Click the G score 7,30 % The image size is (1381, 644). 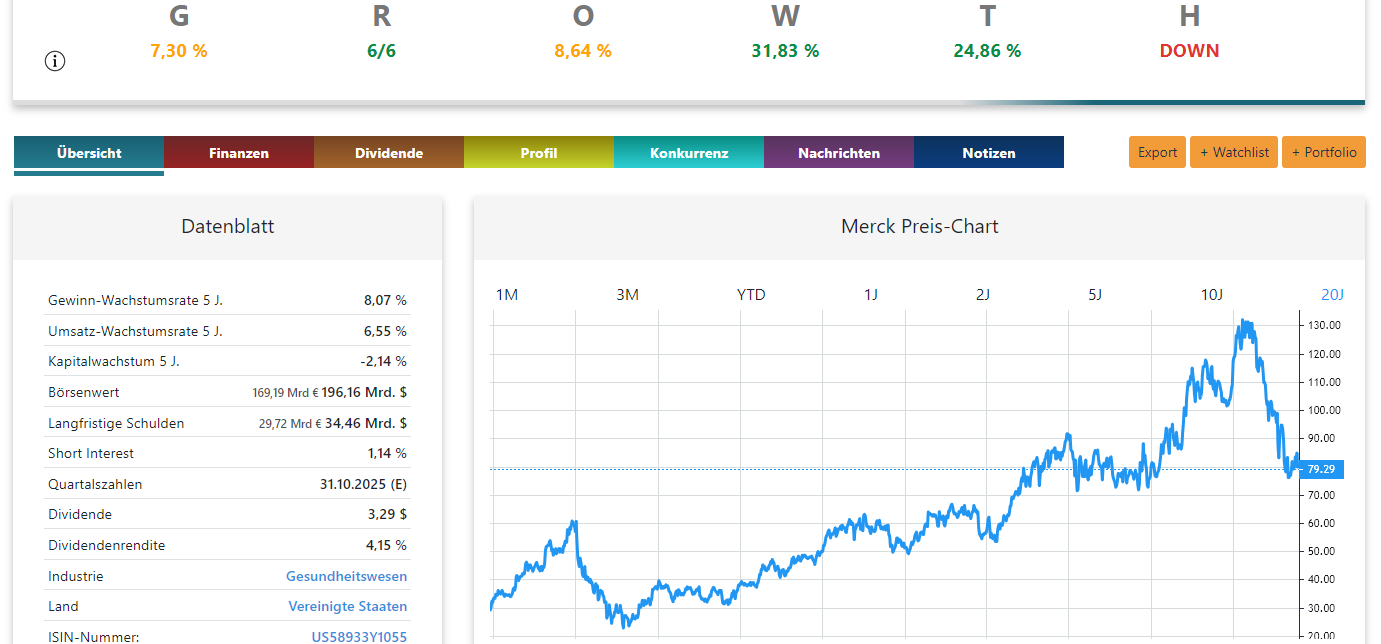tap(179, 50)
